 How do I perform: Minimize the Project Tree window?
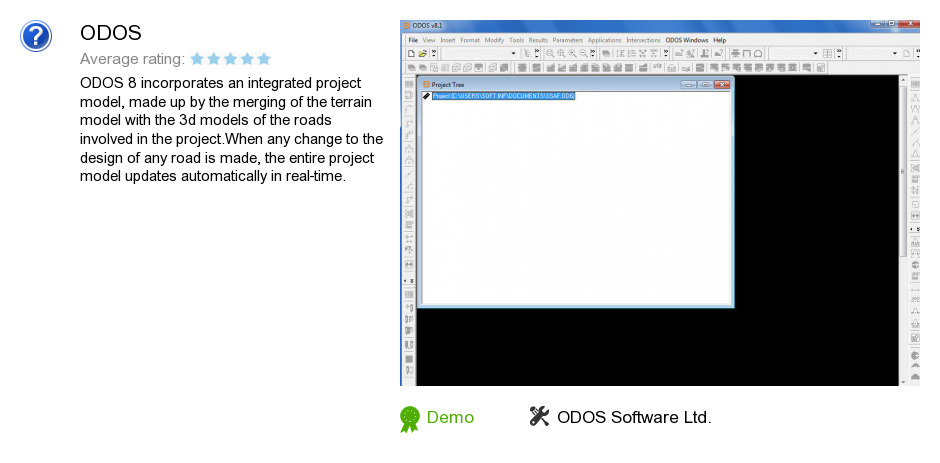[x=689, y=85]
